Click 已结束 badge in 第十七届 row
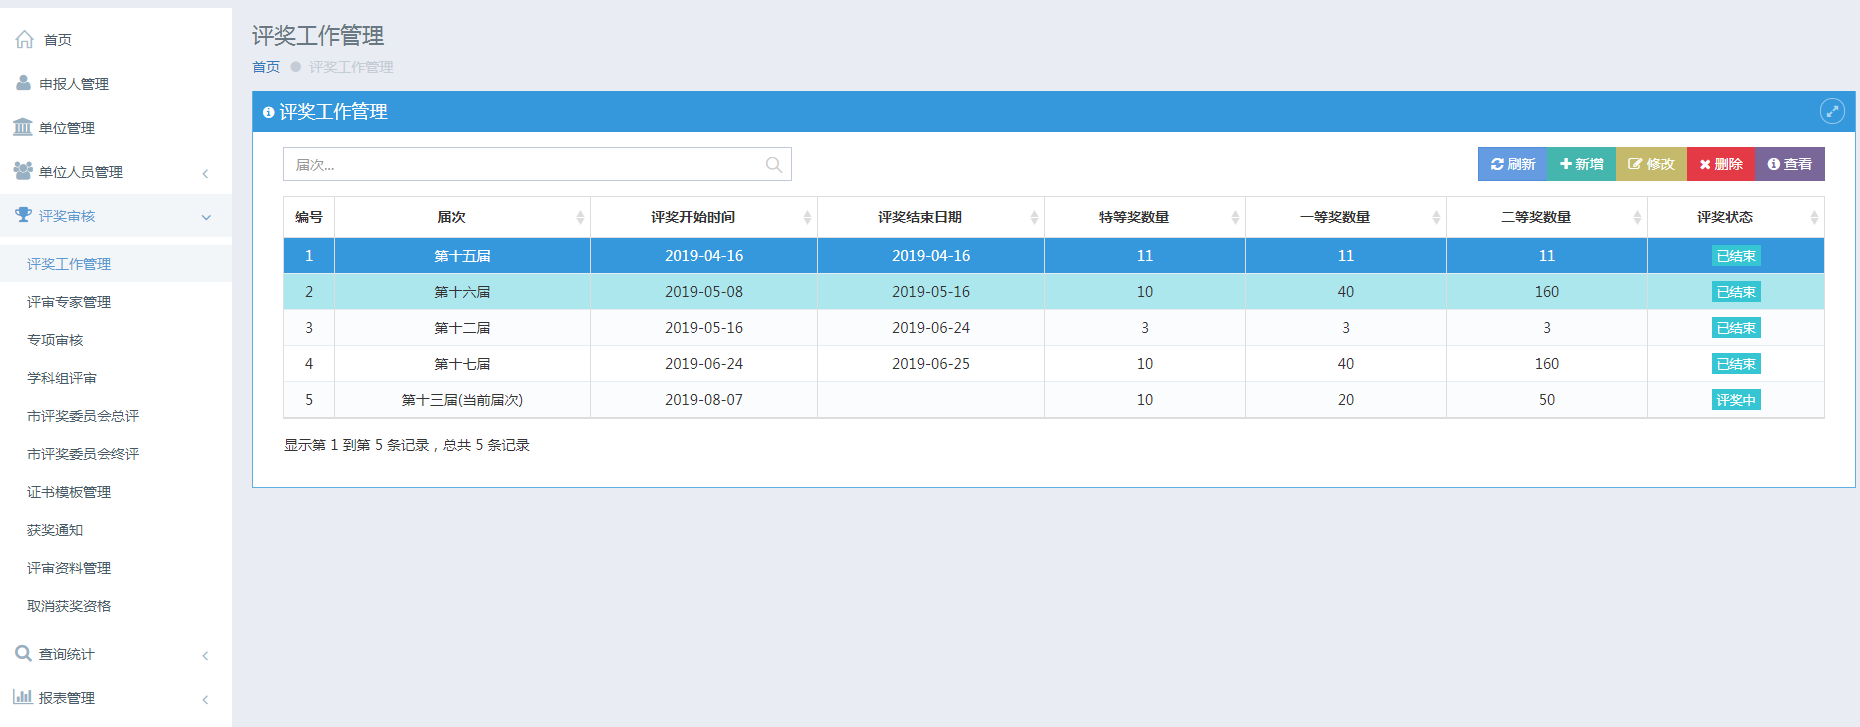 [1736, 364]
